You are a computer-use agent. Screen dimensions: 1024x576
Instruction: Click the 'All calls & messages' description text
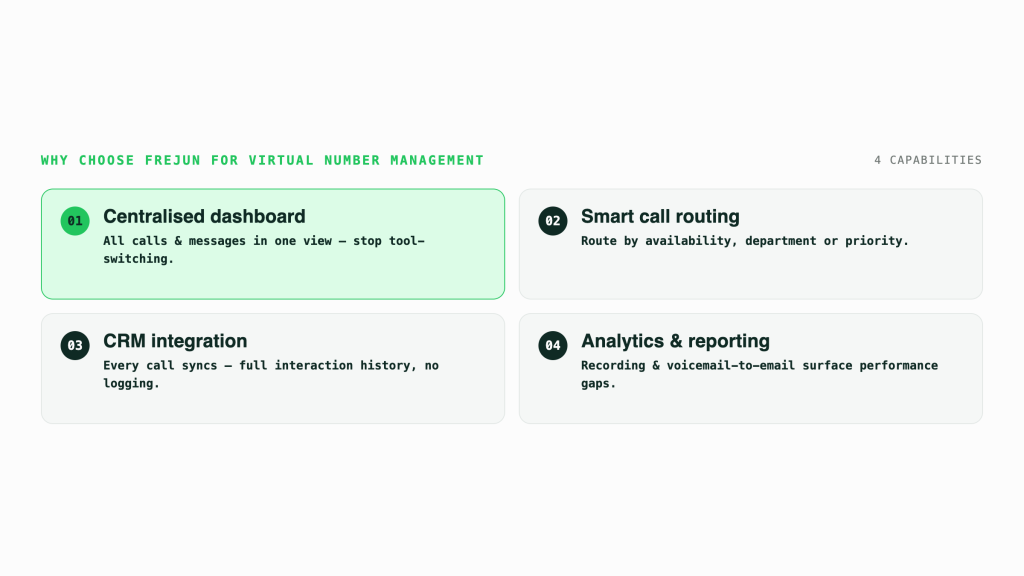264,249
